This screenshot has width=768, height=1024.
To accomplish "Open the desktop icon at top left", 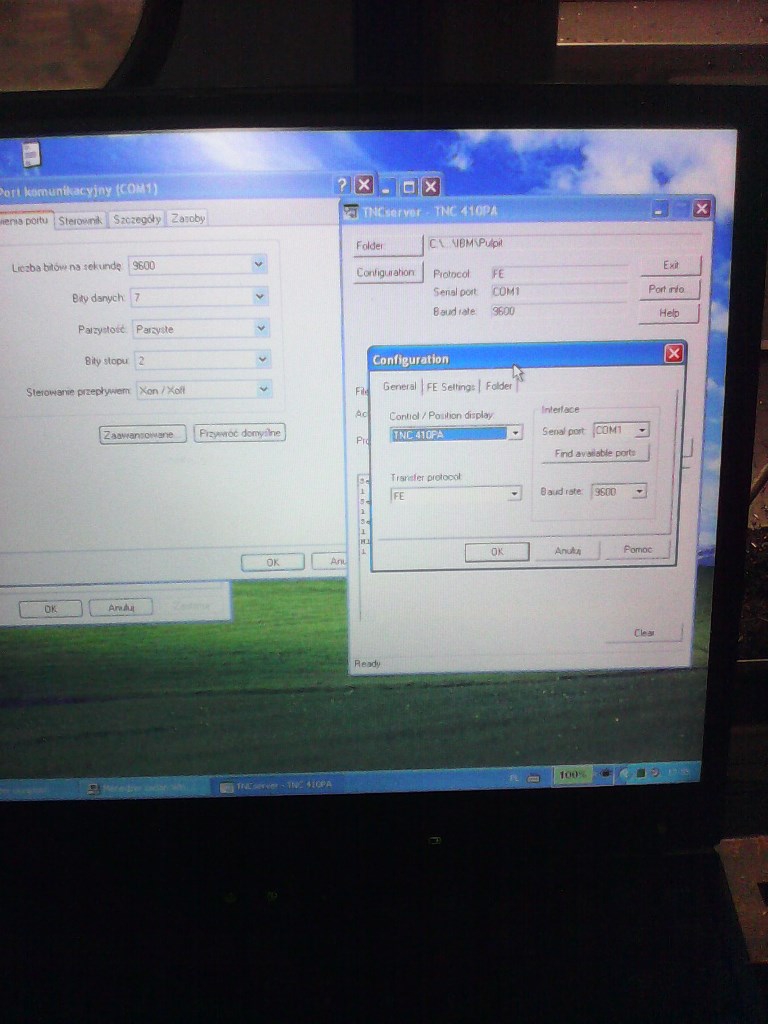I will (31, 154).
